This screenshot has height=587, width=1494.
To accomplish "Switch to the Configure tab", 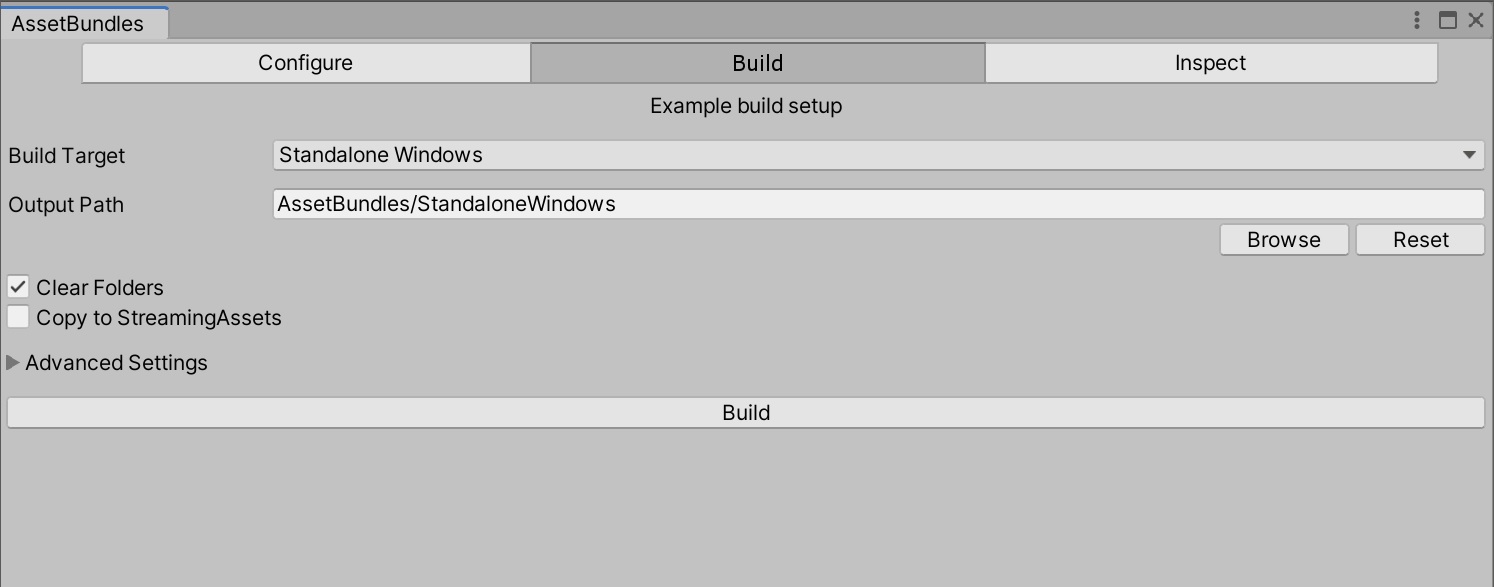I will (x=306, y=63).
